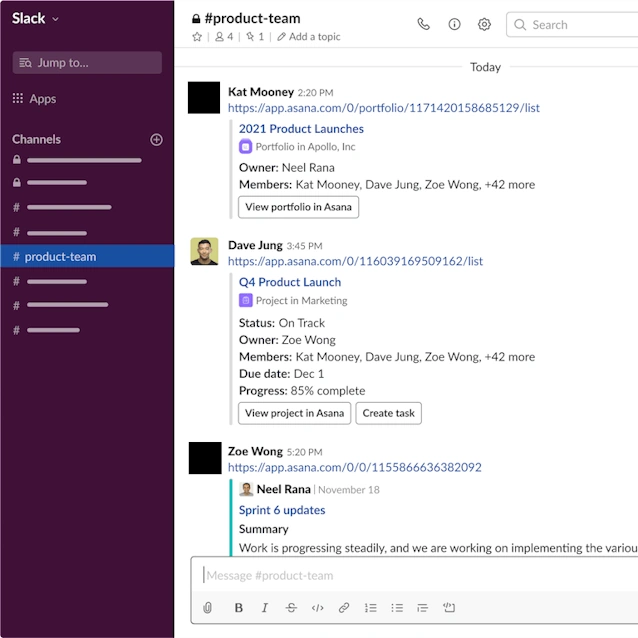The height and width of the screenshot is (638, 638).
Task: Add a channel with the plus icon
Action: point(156,140)
